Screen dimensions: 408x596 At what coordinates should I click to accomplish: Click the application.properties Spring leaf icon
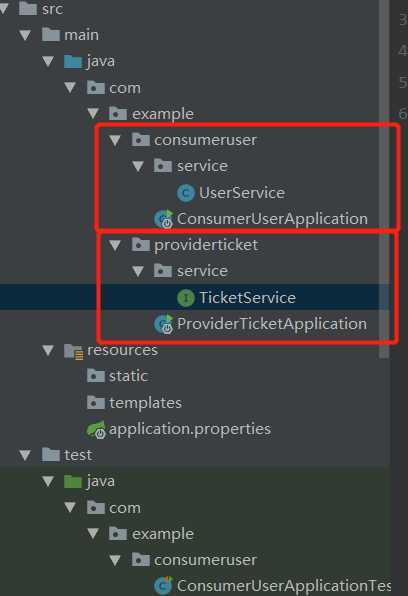(96, 430)
